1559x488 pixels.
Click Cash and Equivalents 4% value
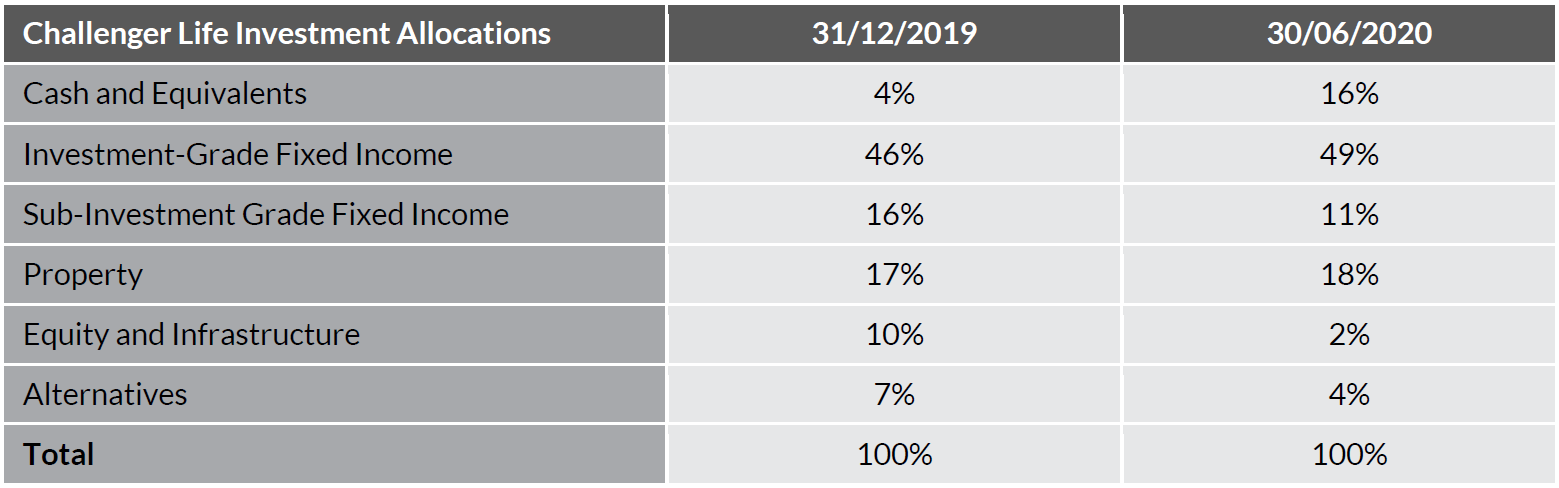894,94
